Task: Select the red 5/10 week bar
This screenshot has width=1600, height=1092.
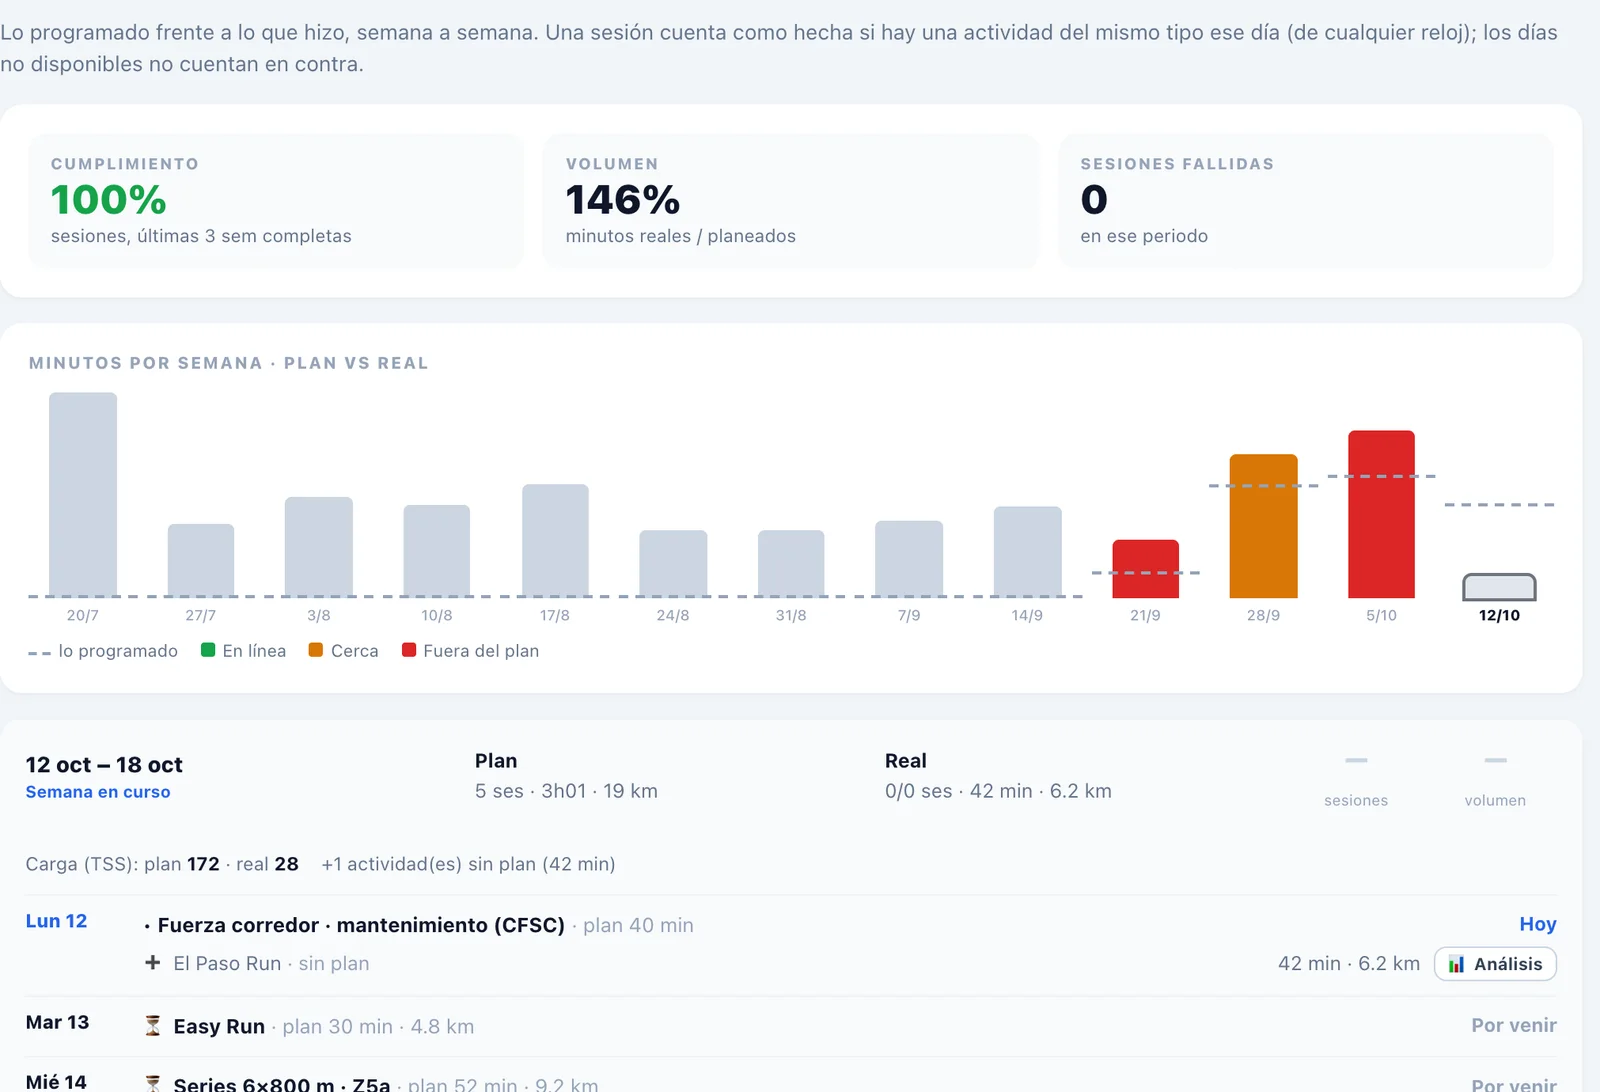Action: (x=1381, y=514)
